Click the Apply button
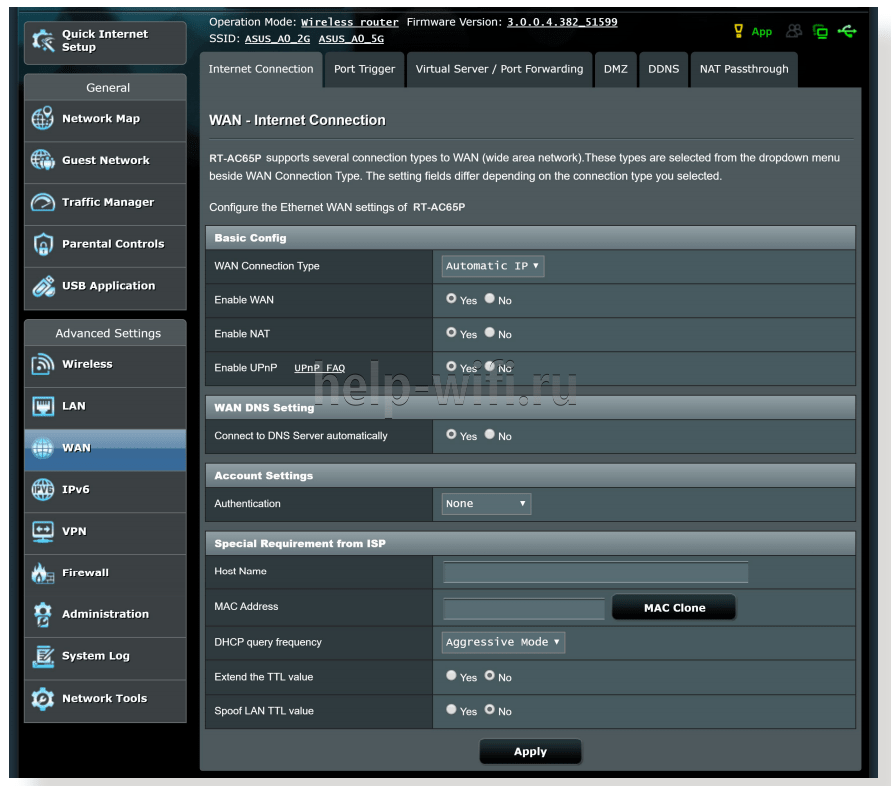This screenshot has height=786, width=891. coord(530,752)
